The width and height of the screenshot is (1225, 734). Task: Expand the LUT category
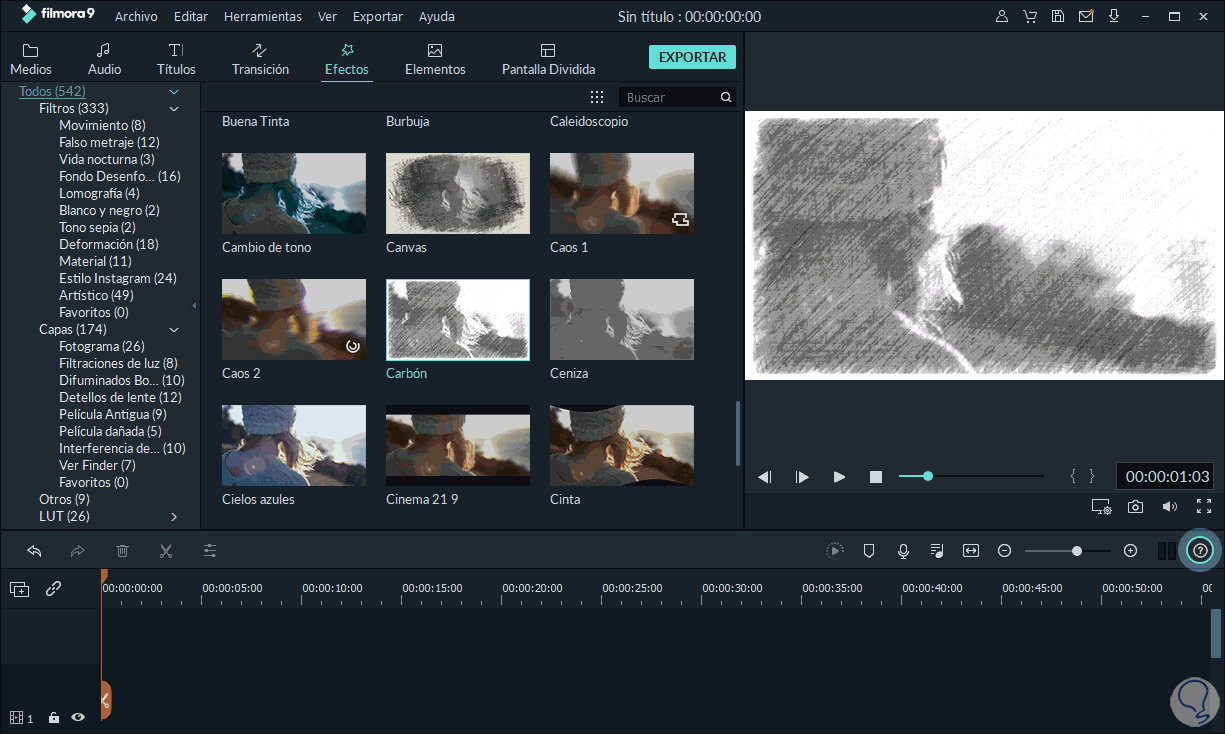click(173, 516)
